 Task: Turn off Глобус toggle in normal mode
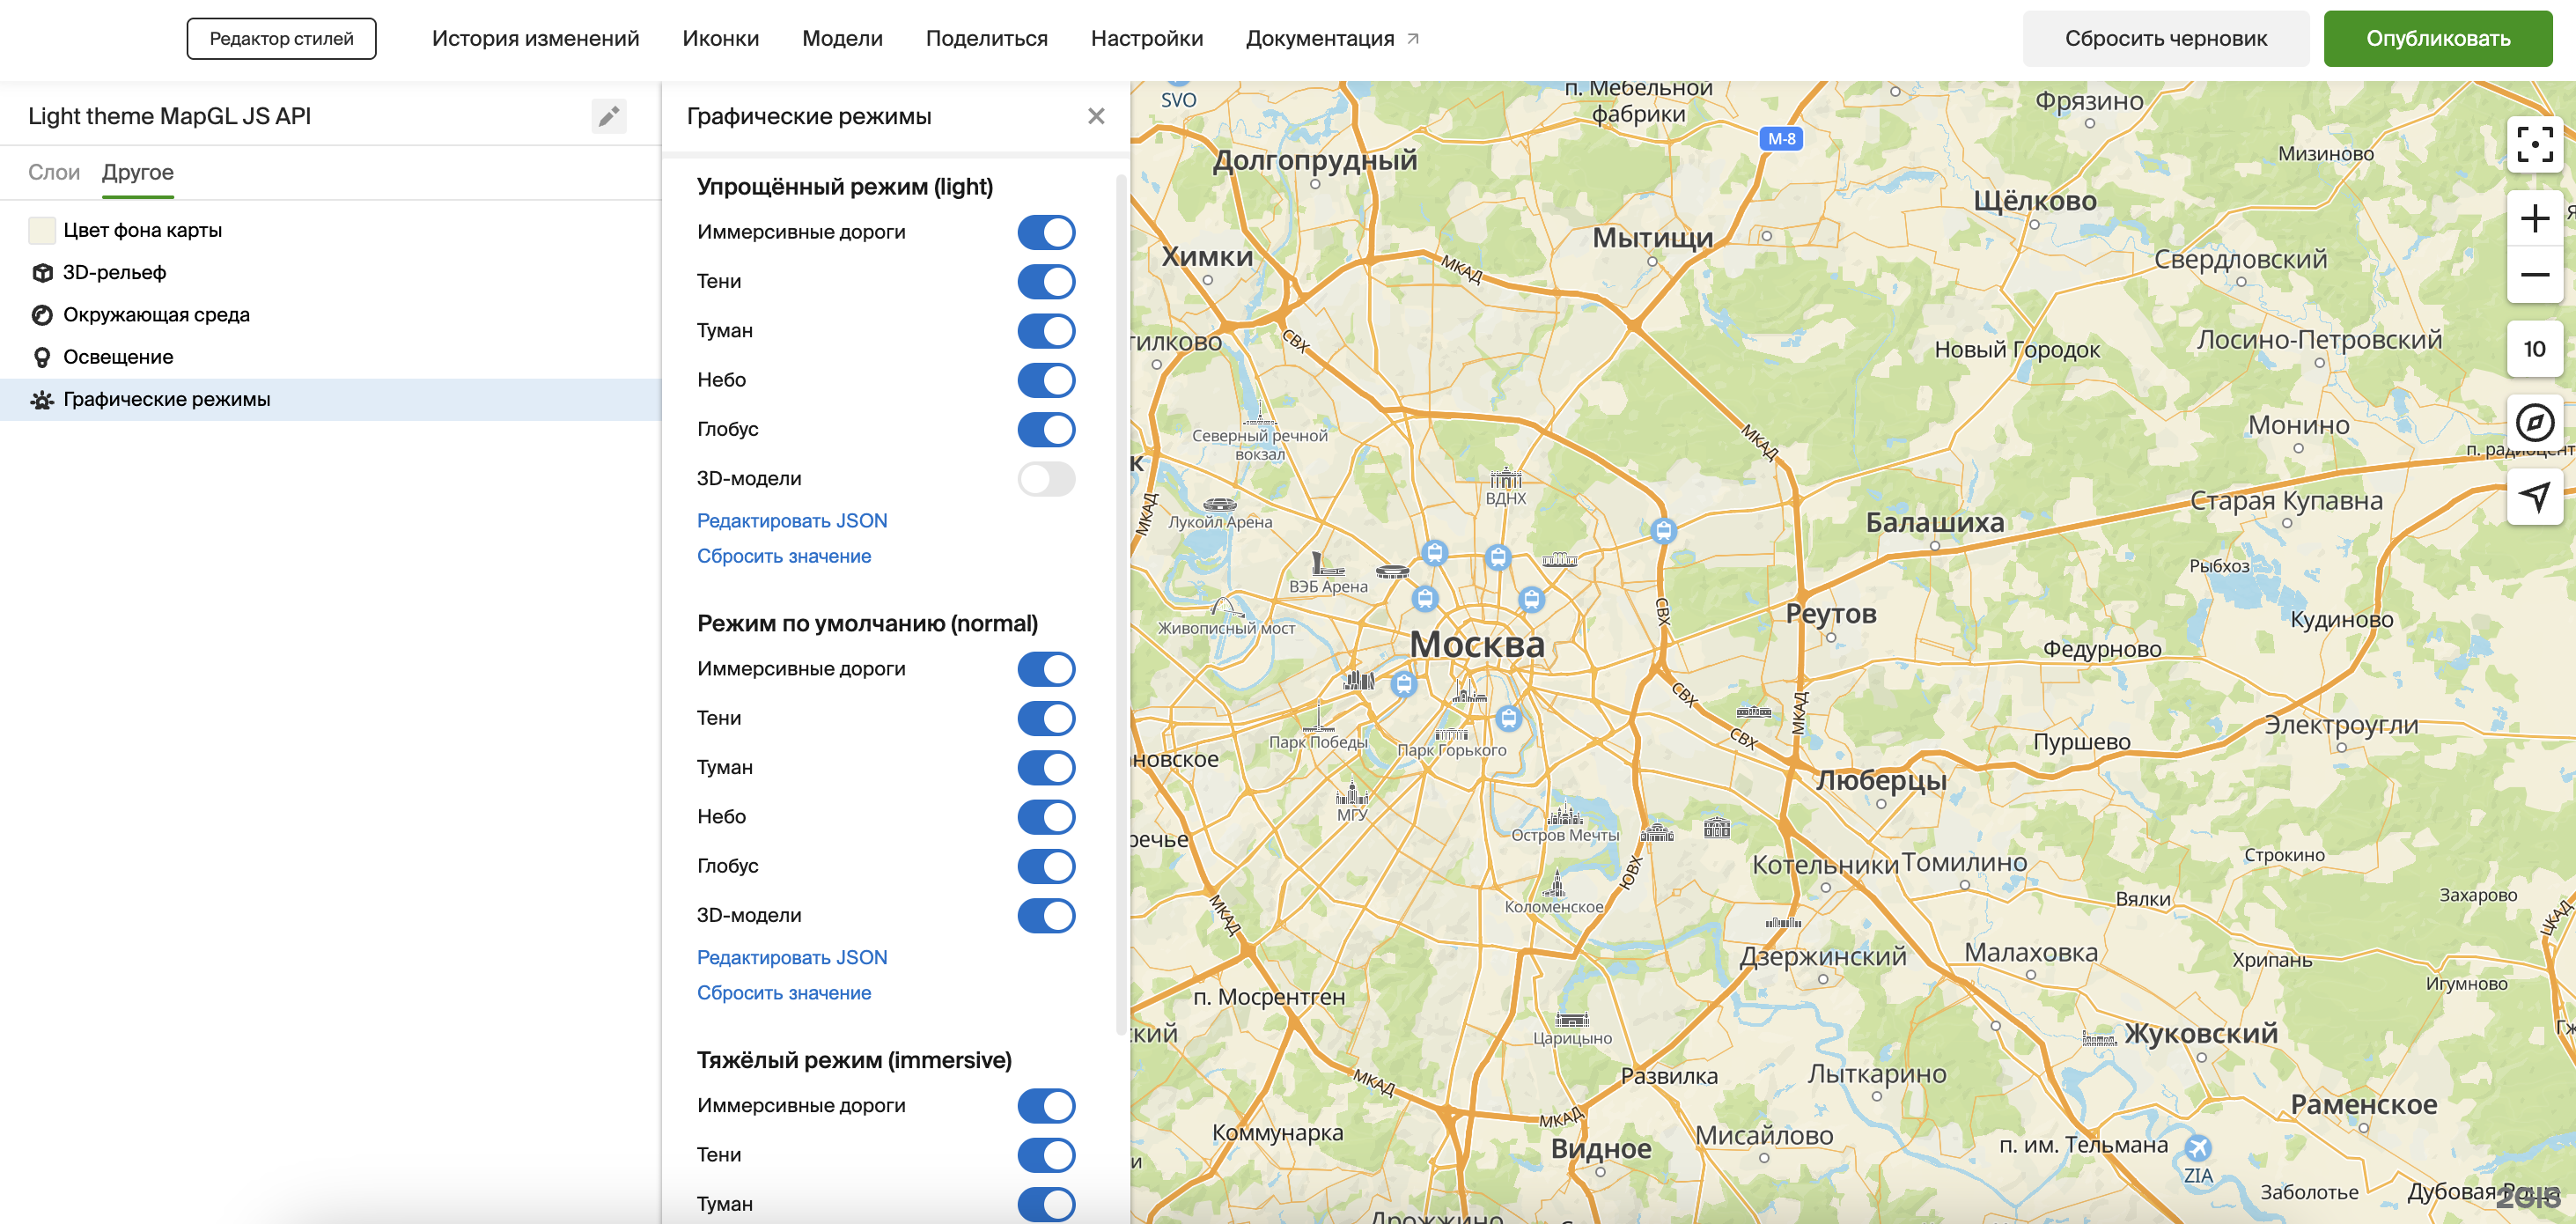[1045, 866]
